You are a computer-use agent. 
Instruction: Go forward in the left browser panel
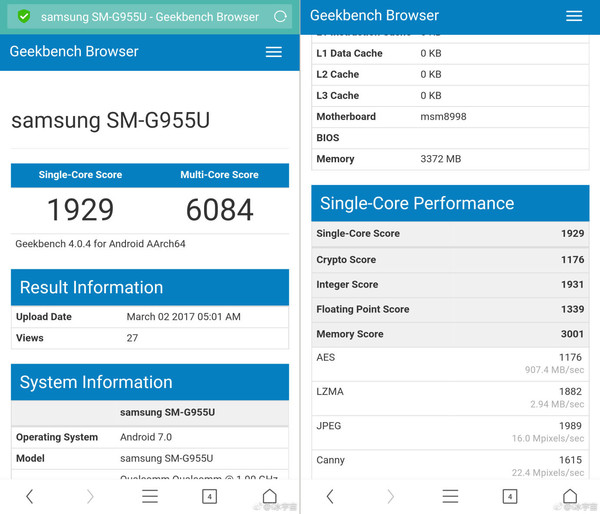point(90,496)
